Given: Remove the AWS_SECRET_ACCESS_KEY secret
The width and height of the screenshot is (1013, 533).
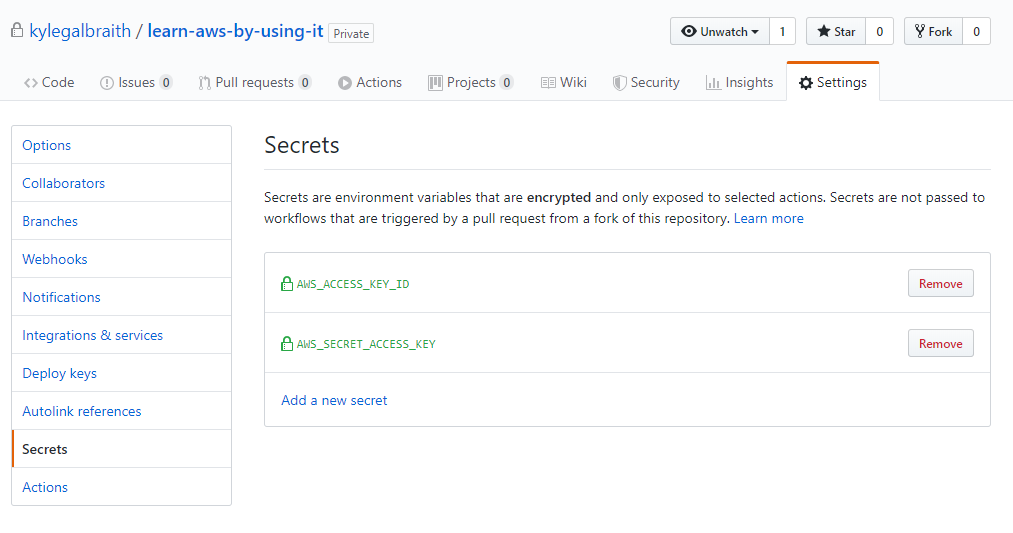Looking at the screenshot, I should click(941, 343).
